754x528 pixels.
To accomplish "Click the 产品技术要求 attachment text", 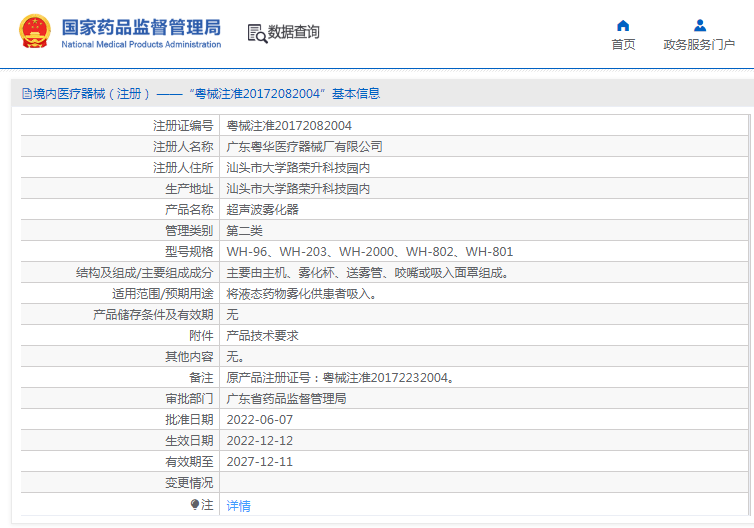I will click(262, 335).
